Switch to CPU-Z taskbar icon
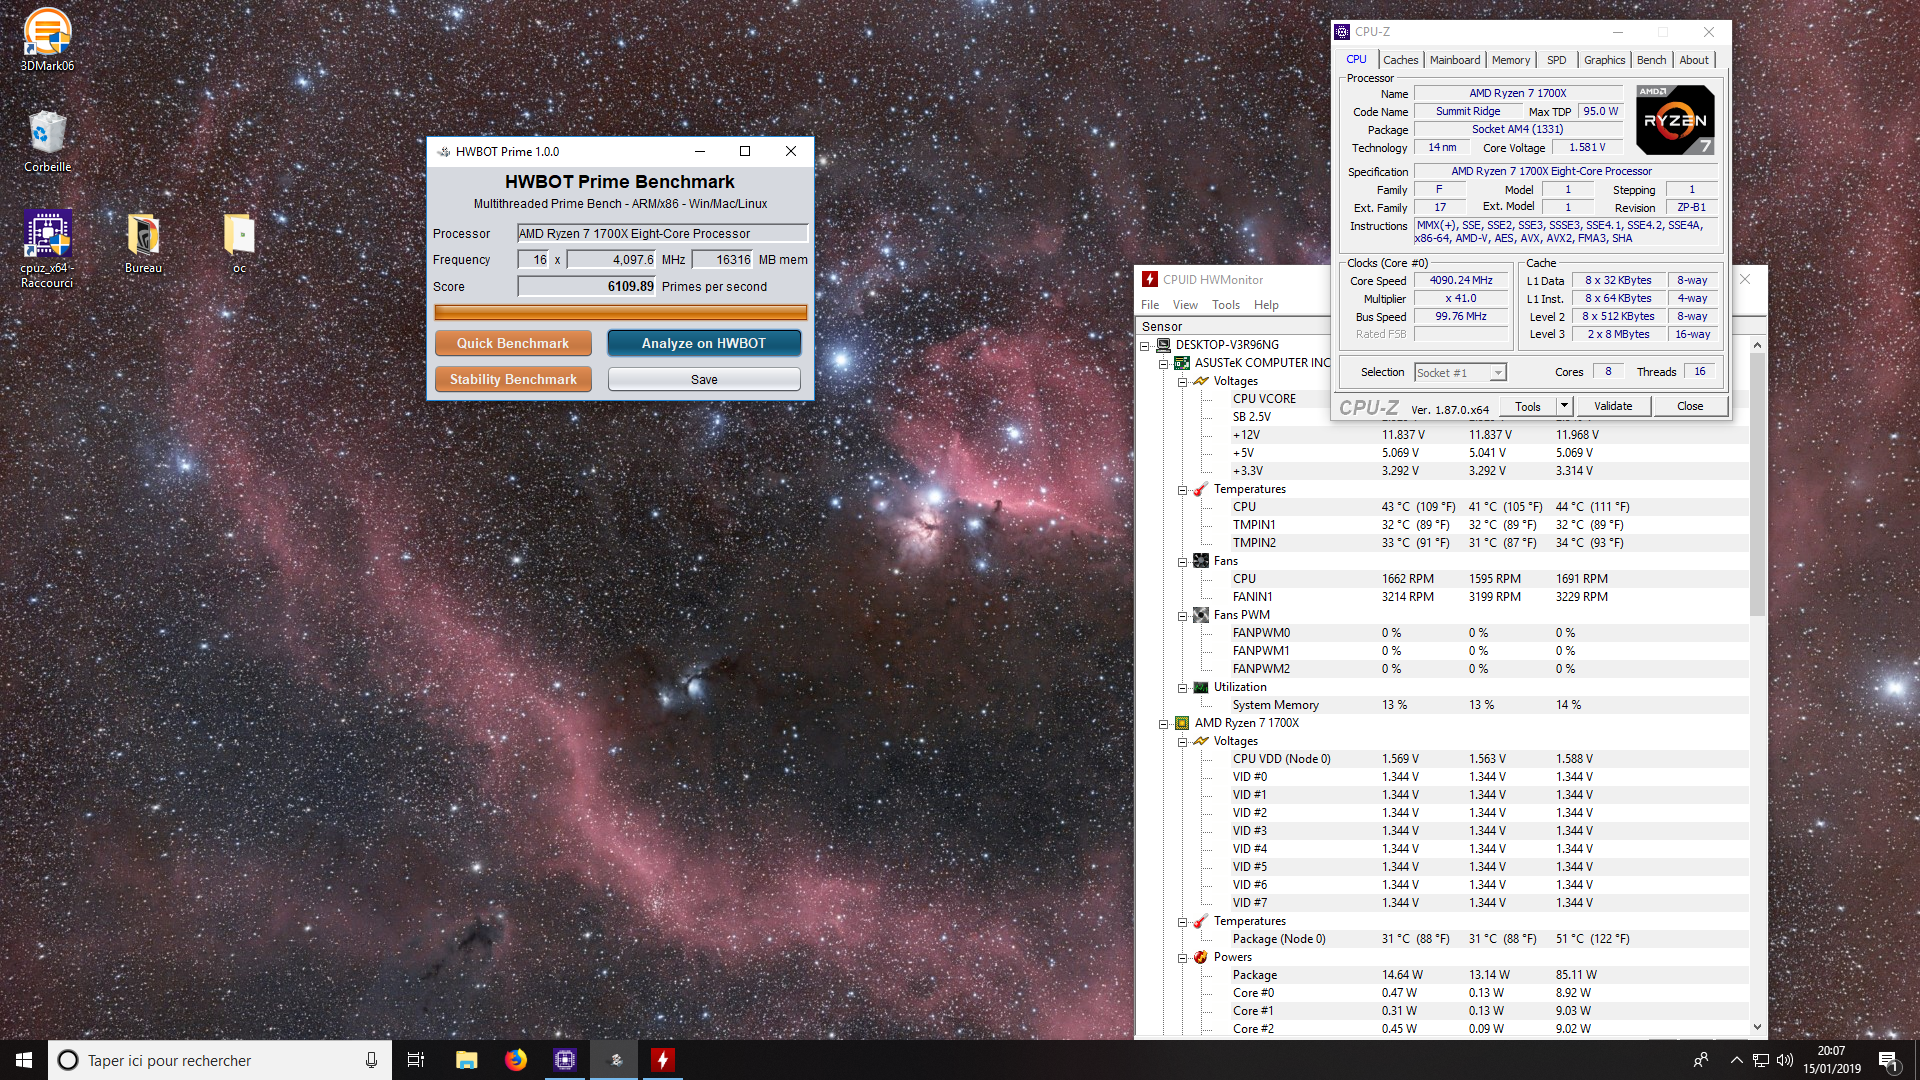Viewport: 1920px width, 1080px height. tap(565, 1060)
